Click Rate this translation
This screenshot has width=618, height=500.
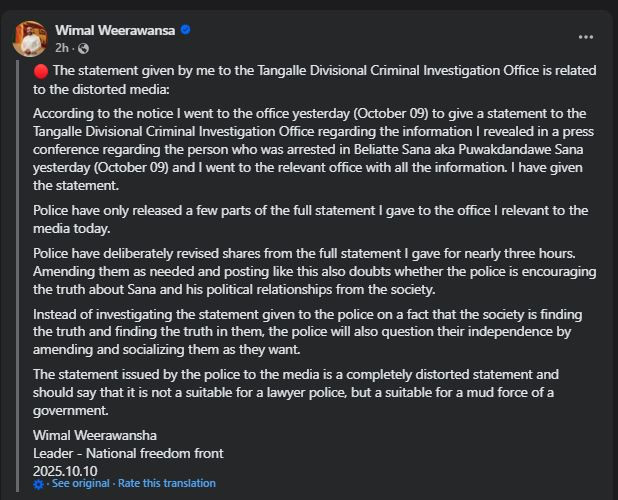(x=166, y=484)
